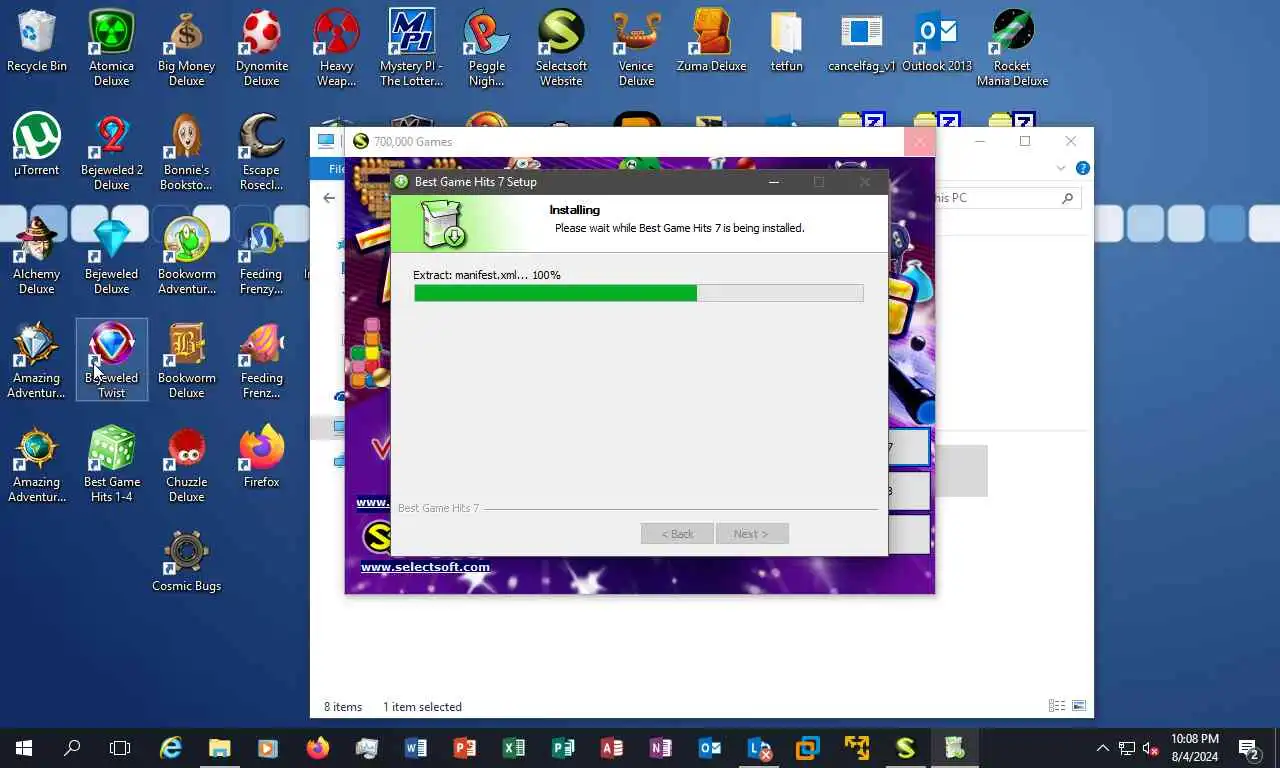Open the muted volume tray icon

click(1151, 748)
